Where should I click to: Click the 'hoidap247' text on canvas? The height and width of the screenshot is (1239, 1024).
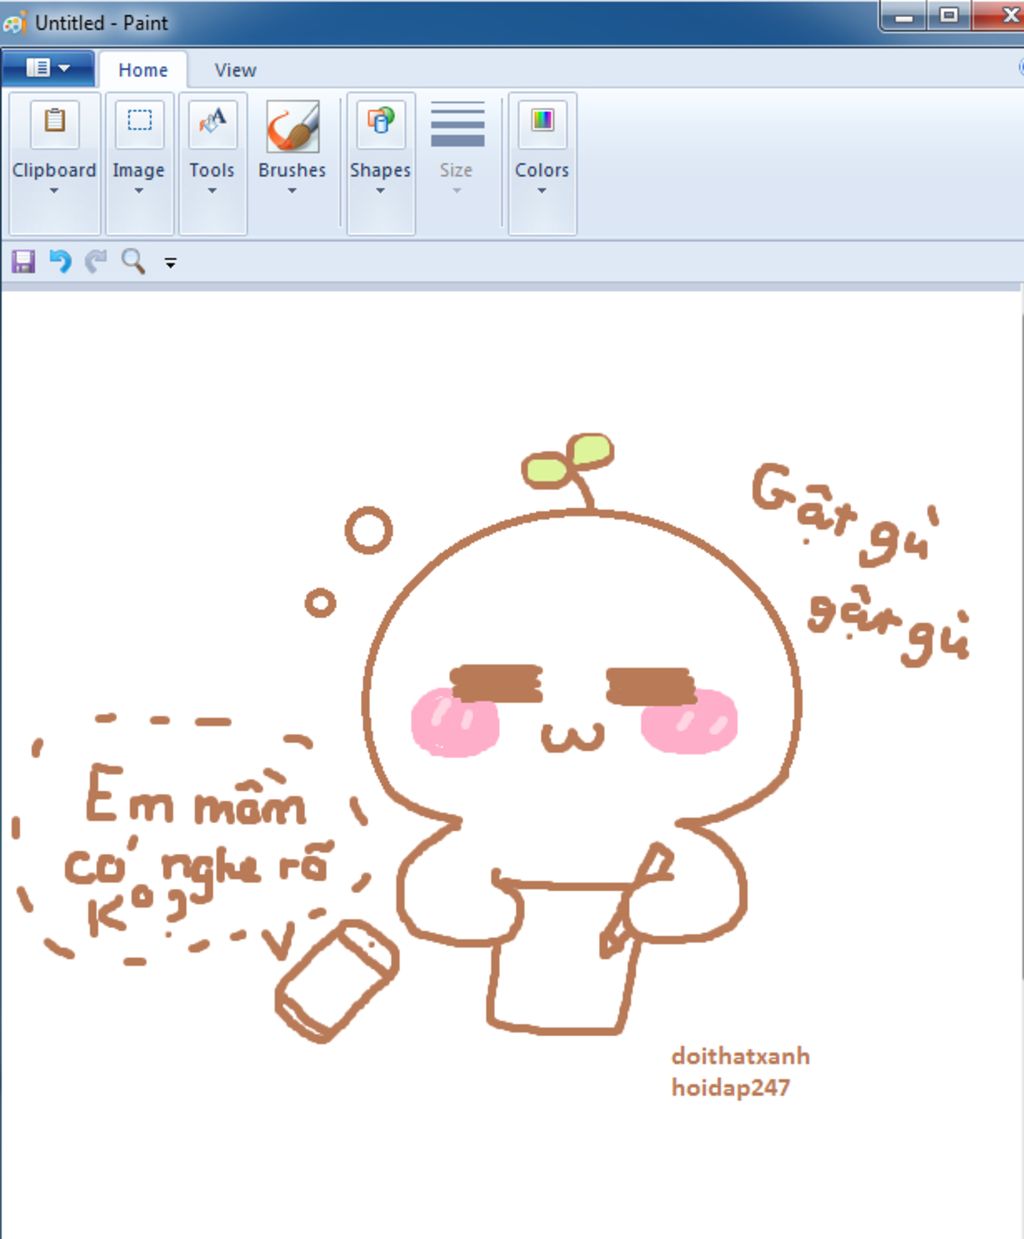pyautogui.click(x=731, y=1088)
